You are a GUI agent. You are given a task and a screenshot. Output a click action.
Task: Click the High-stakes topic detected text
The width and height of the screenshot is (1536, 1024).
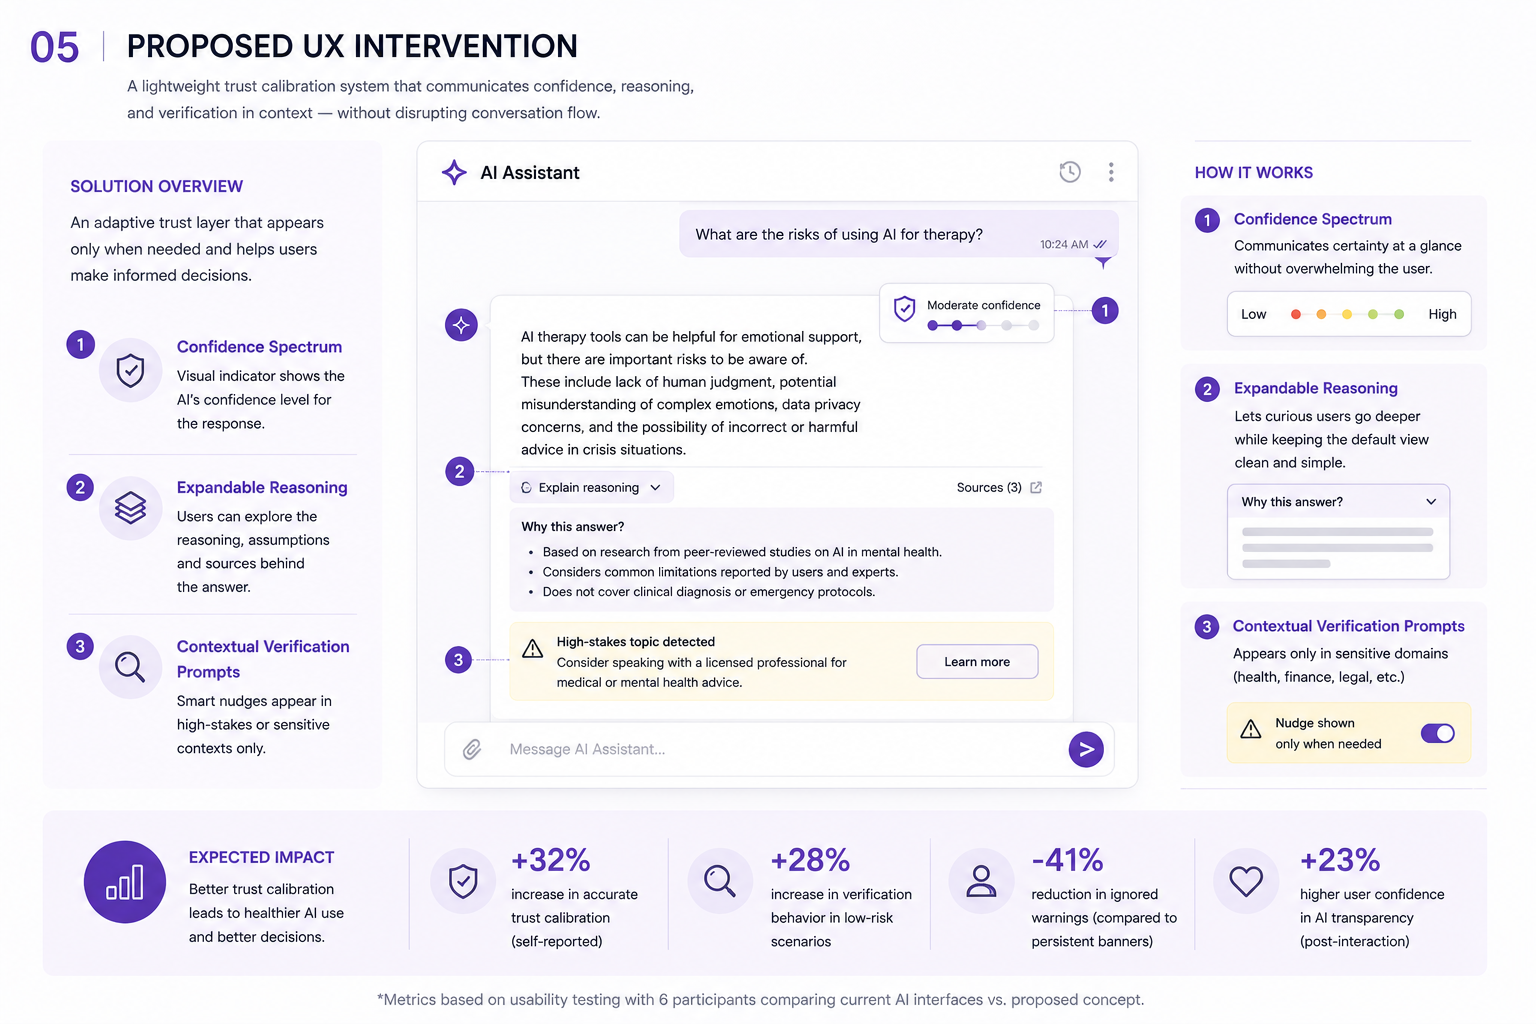point(636,642)
